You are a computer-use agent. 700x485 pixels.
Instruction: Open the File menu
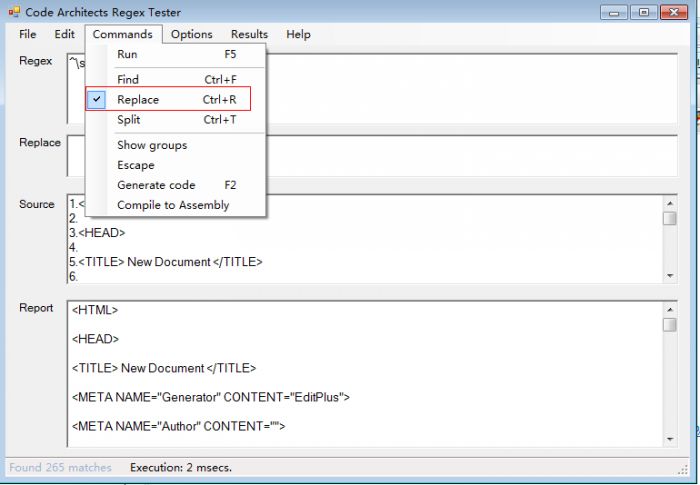(x=28, y=34)
